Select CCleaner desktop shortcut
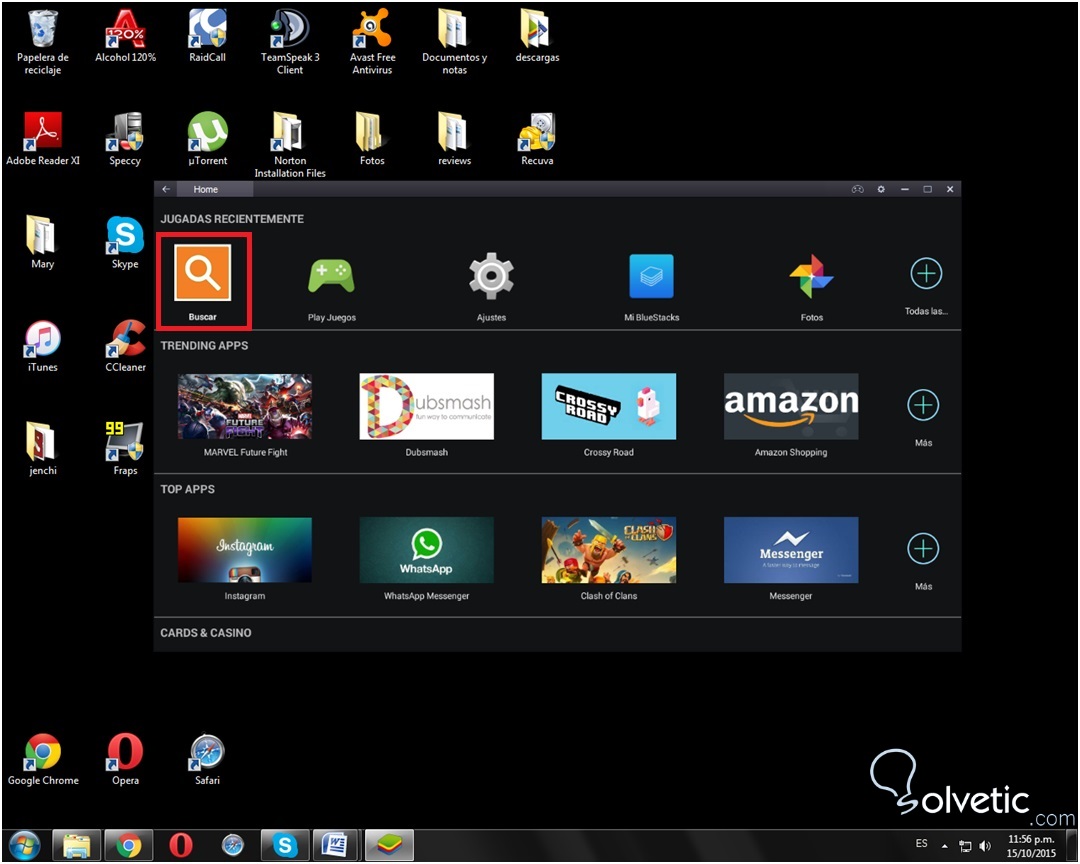 (125, 346)
